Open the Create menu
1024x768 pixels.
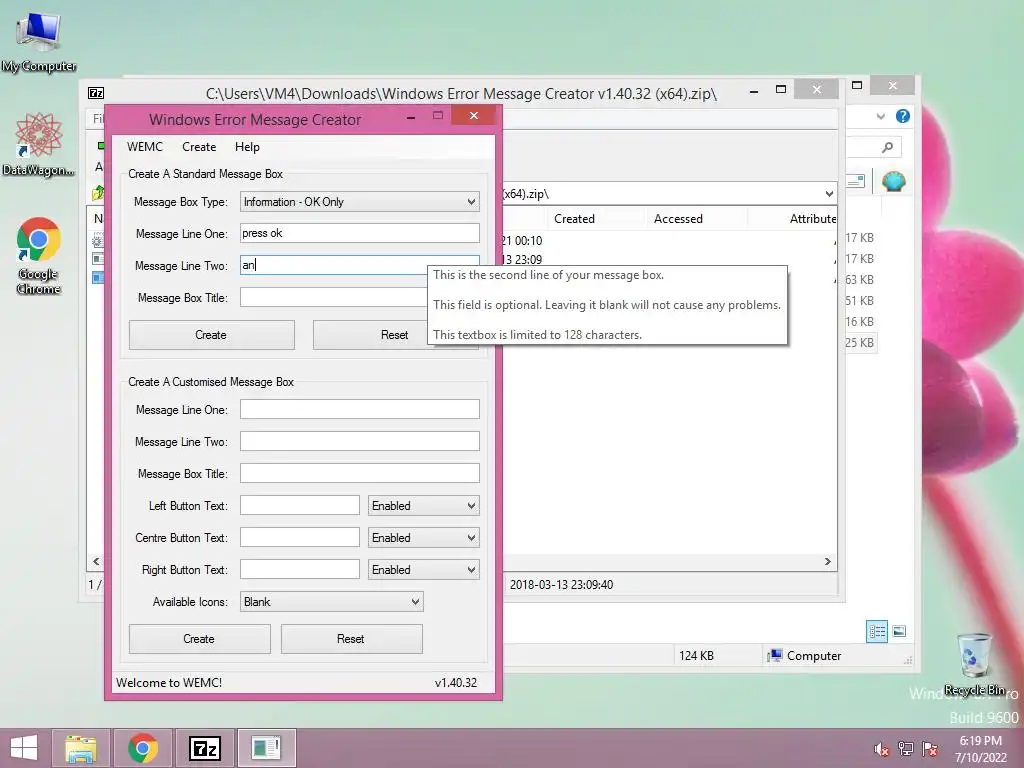tap(199, 147)
